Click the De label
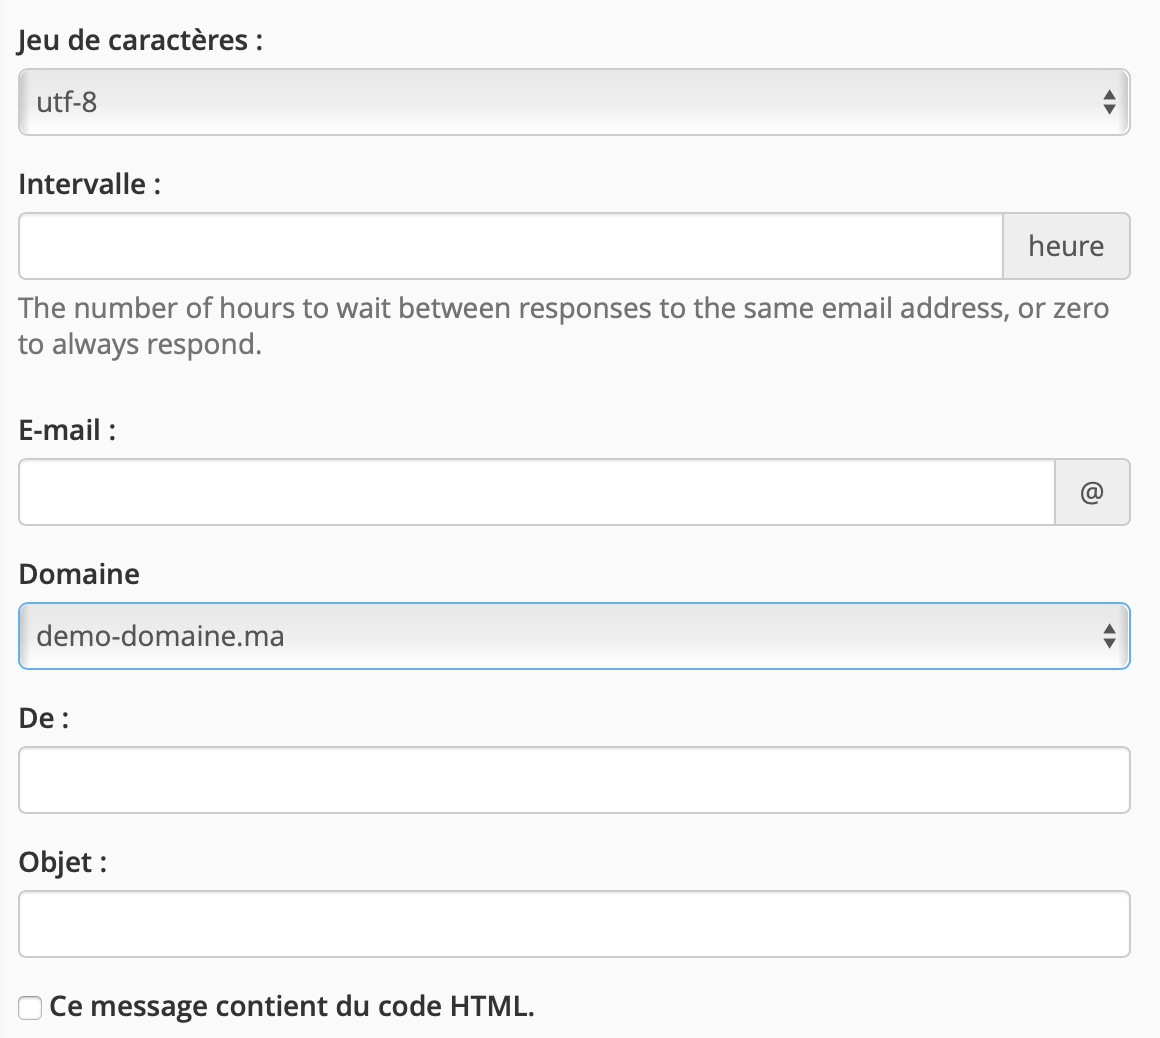 pos(44,718)
